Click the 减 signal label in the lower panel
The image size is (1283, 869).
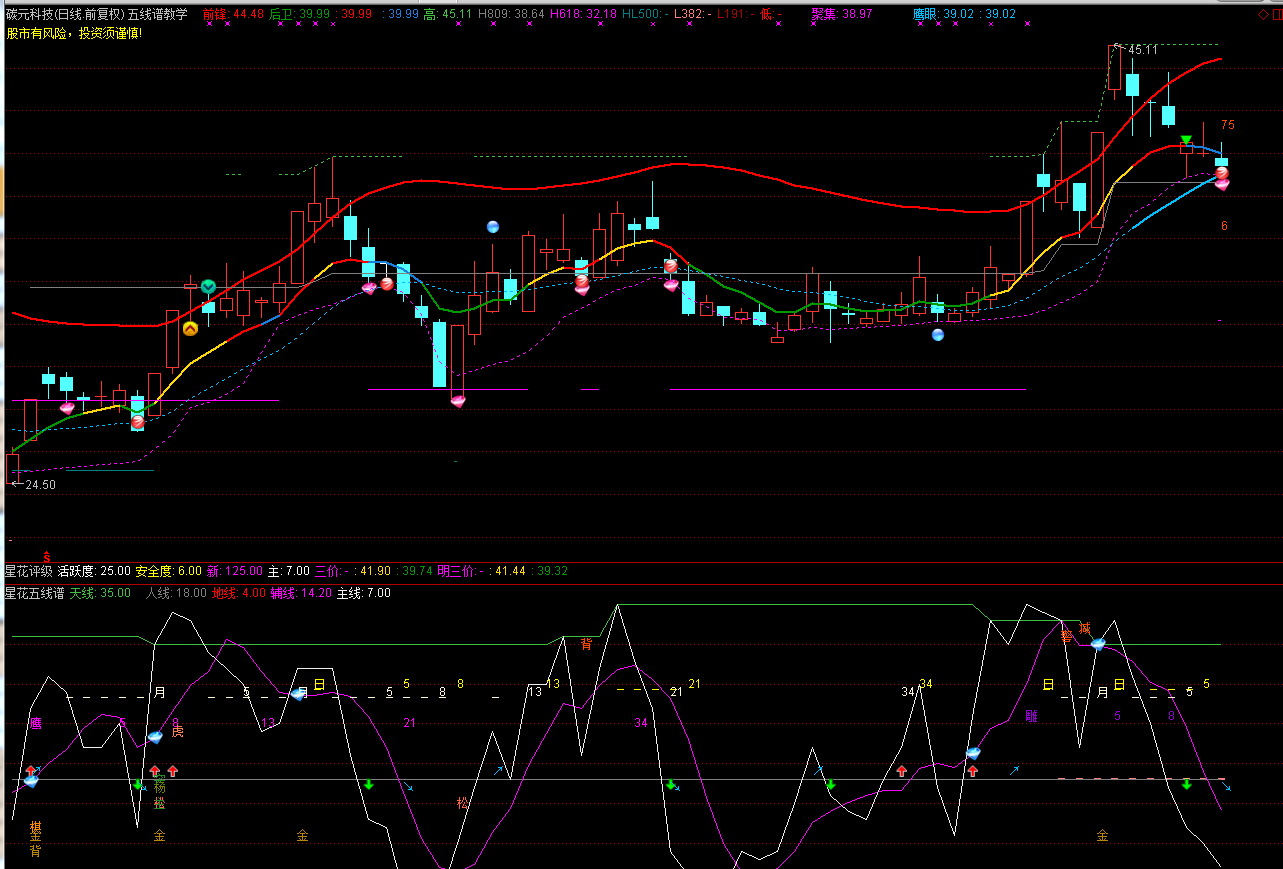coord(1085,628)
